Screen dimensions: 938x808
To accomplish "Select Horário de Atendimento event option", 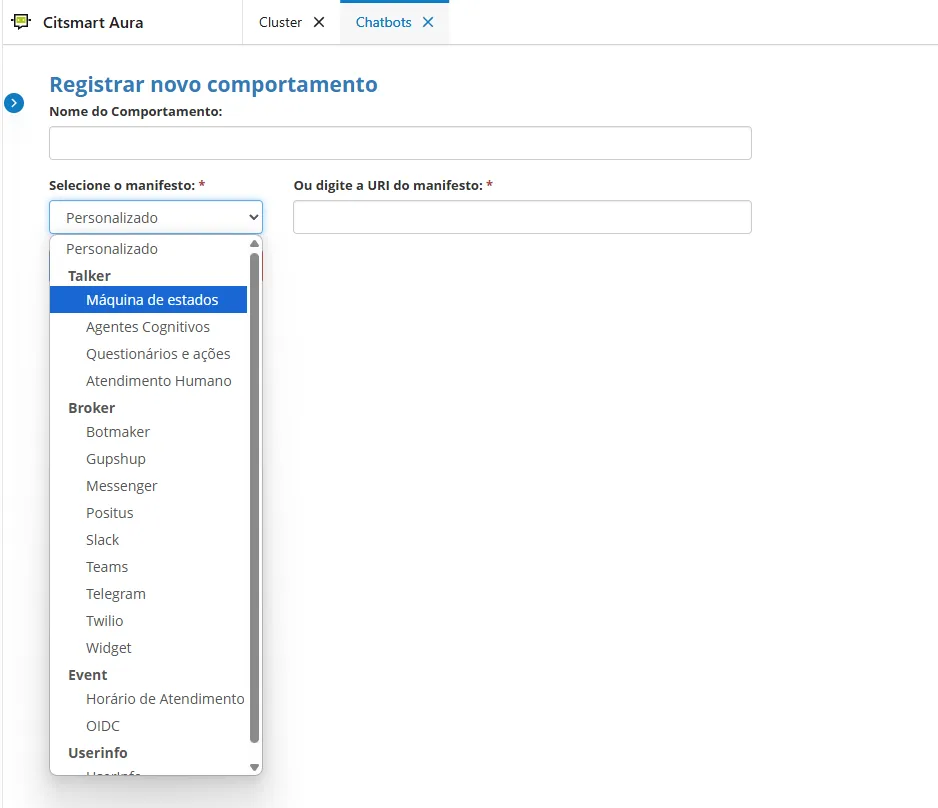I will 148,699.
